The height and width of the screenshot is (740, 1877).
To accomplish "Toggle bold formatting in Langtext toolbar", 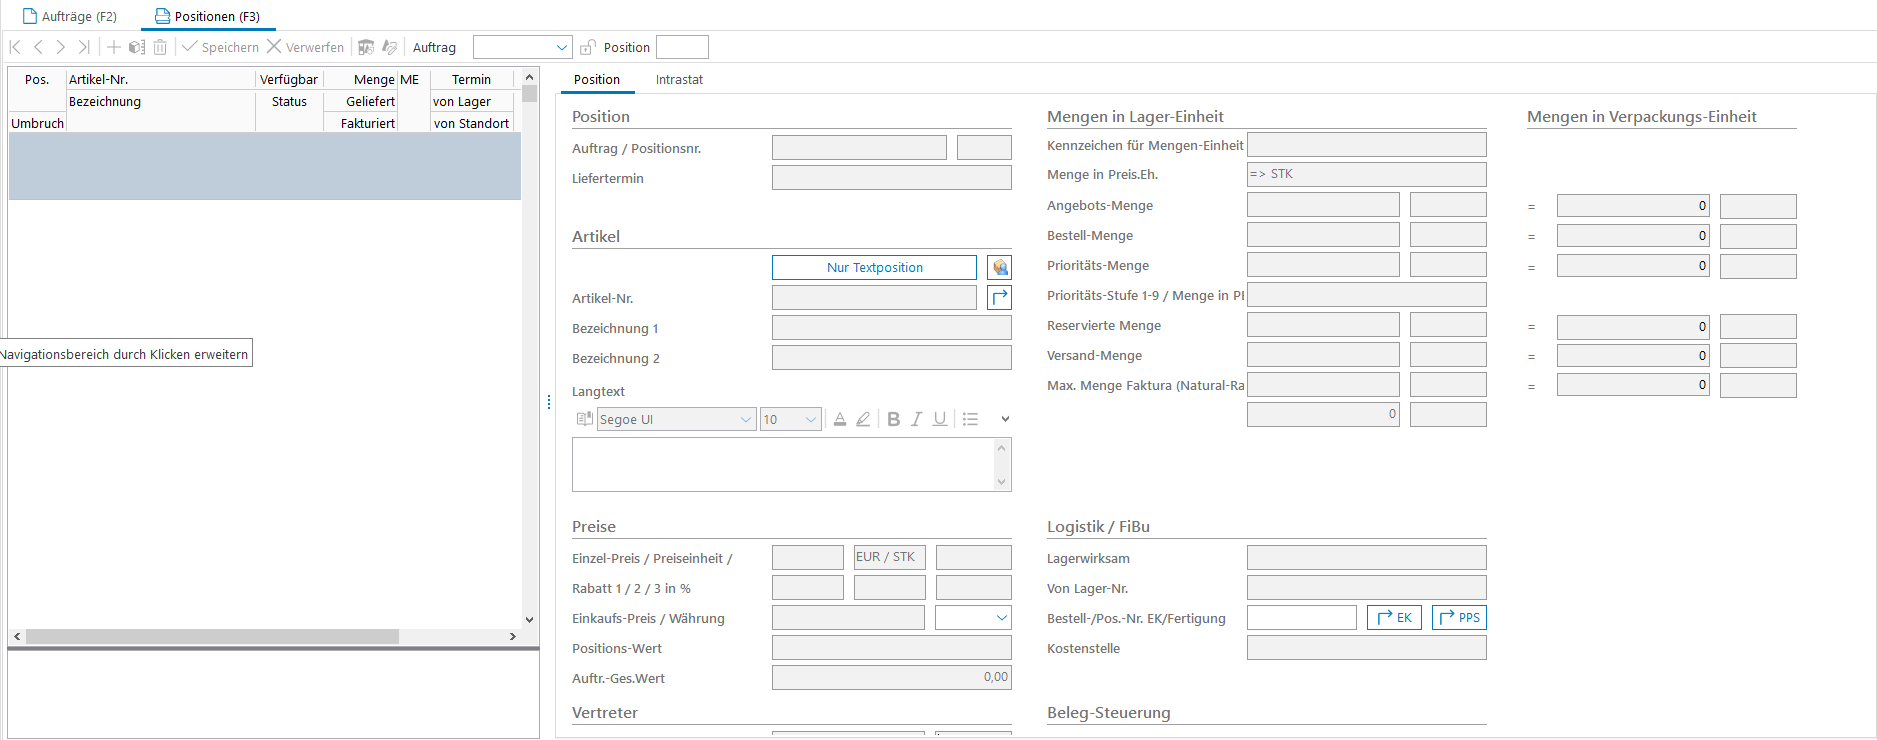I will tap(893, 419).
